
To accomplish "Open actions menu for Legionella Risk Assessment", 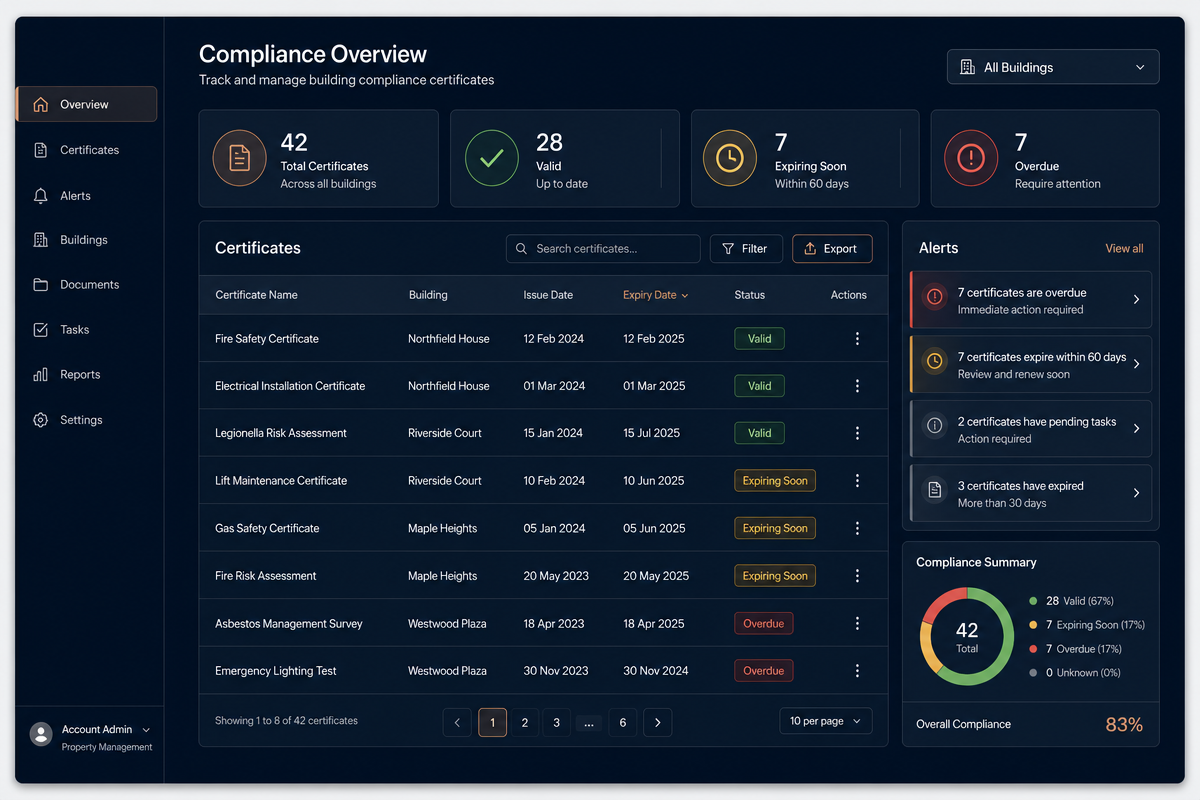I will [857, 433].
